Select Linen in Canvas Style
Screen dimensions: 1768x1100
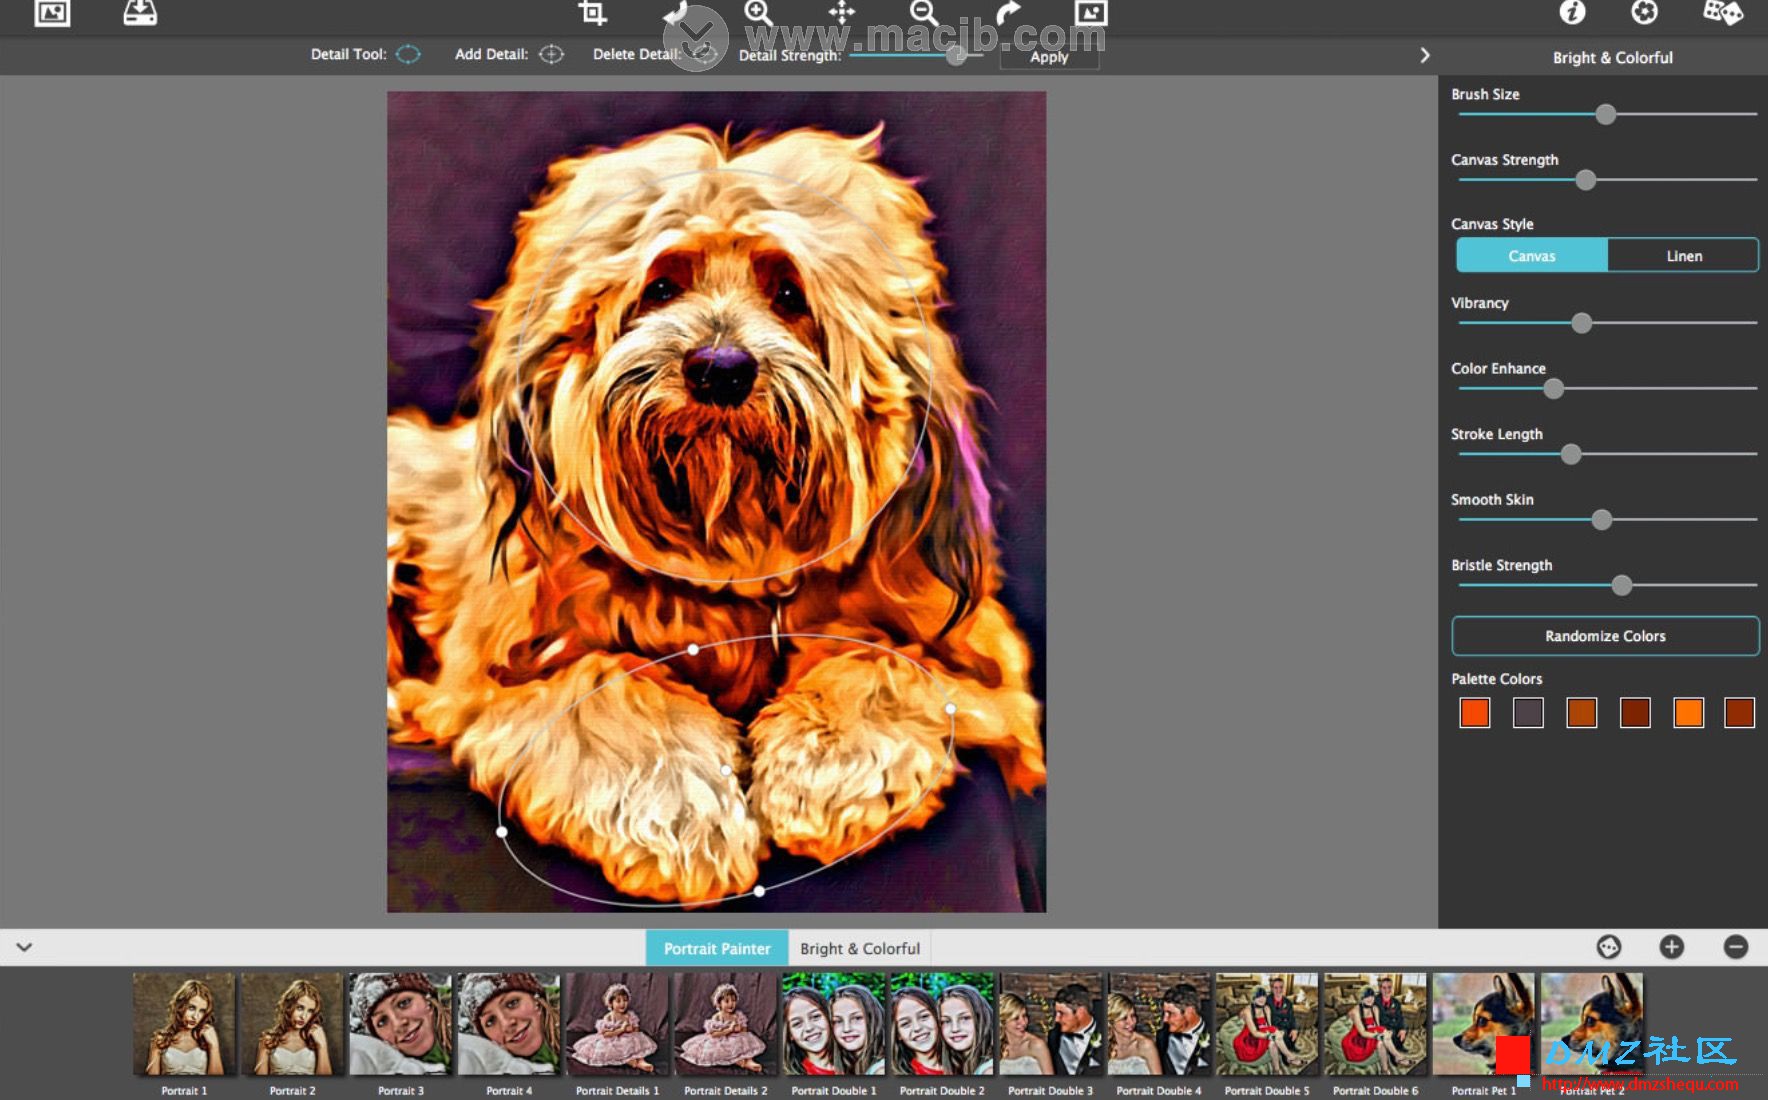coord(1684,256)
